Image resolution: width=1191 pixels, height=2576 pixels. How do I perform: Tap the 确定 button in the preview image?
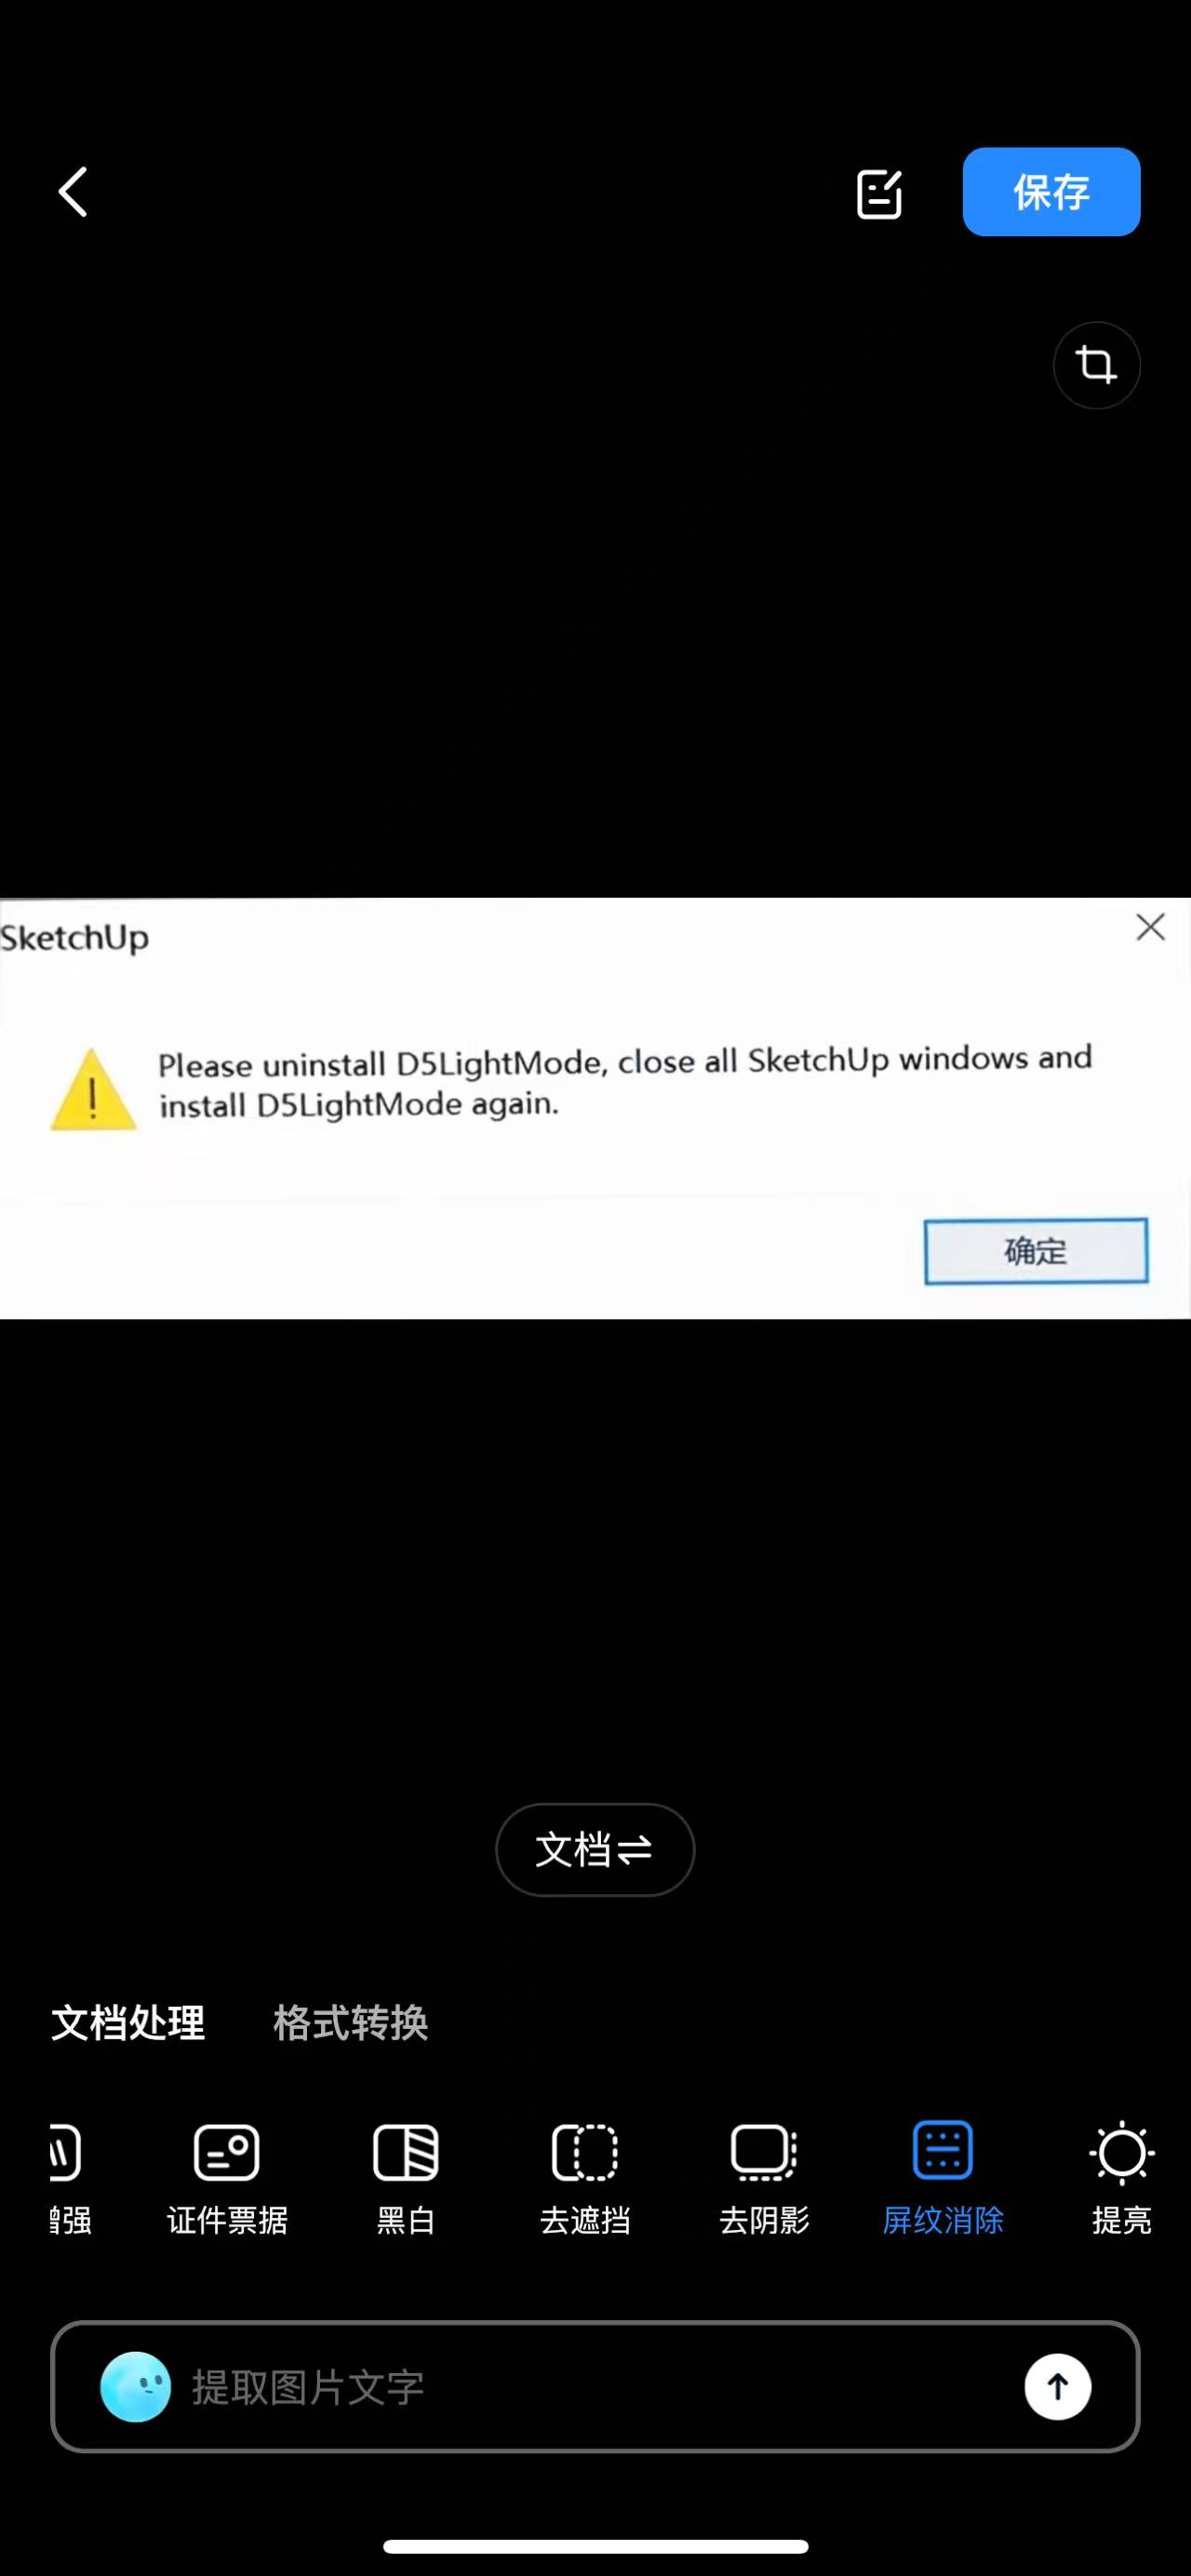point(1036,1251)
